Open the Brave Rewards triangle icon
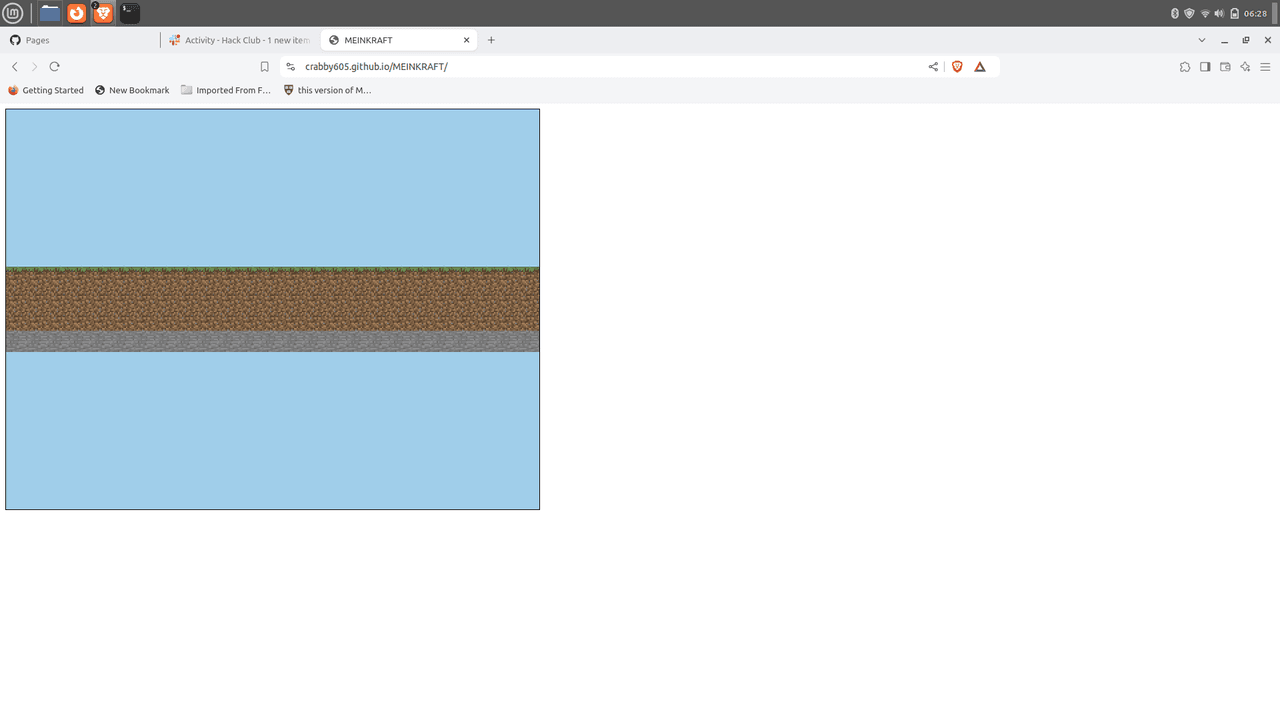This screenshot has height=720, width=1280. tap(980, 67)
